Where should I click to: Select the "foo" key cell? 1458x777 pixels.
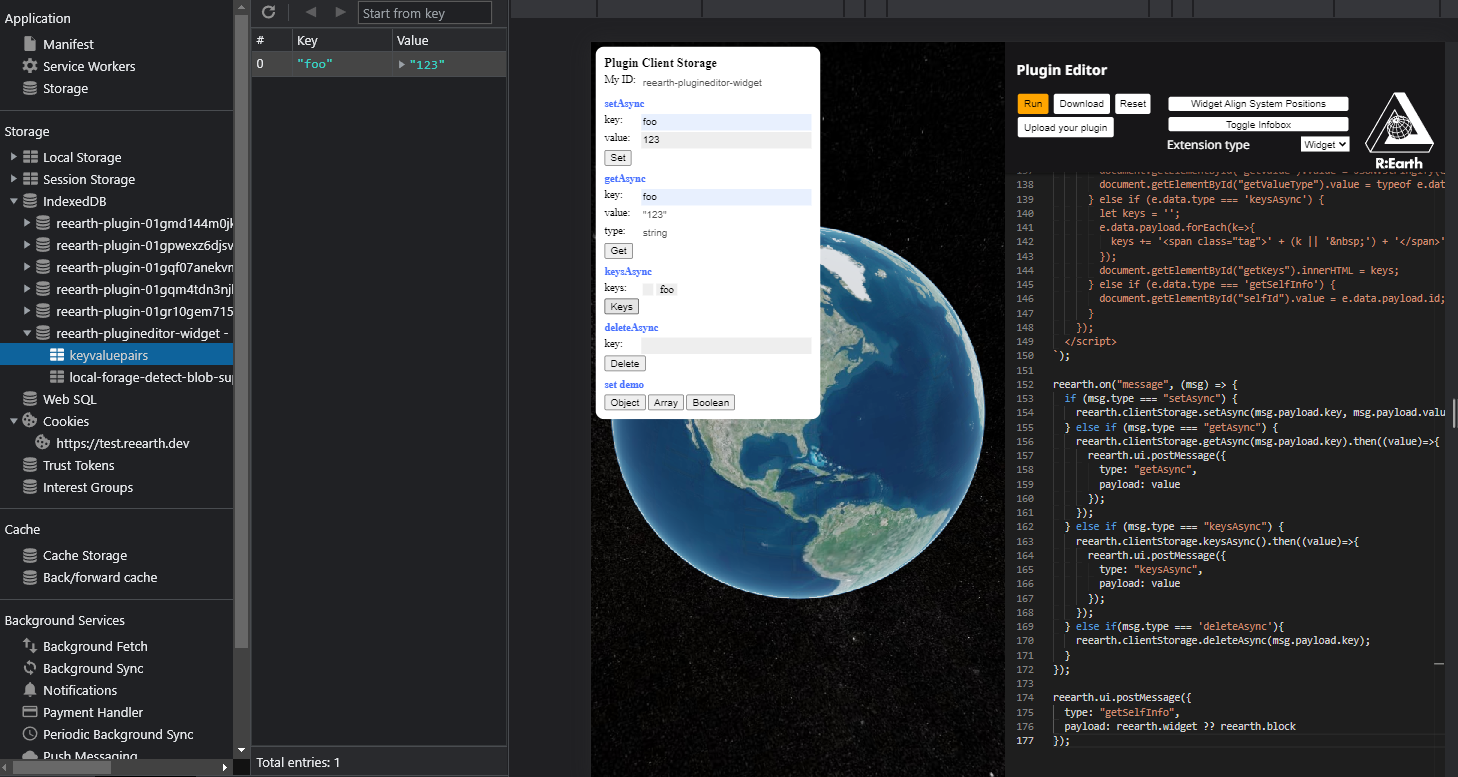coord(342,64)
